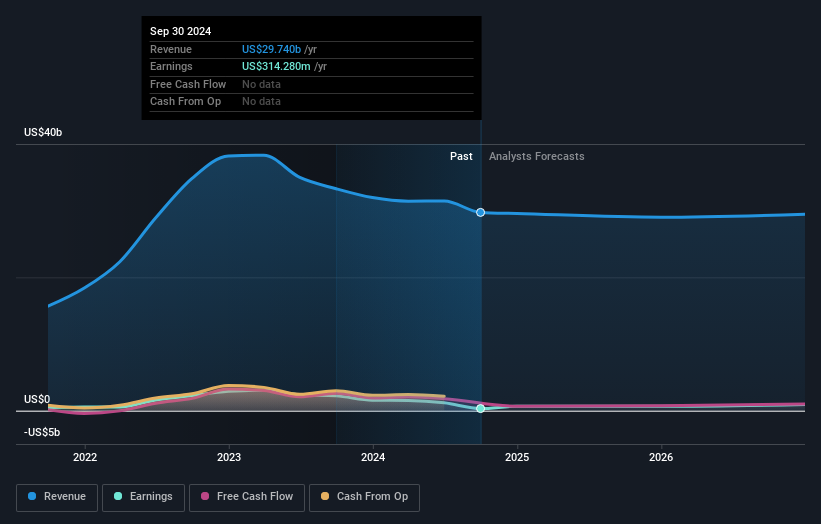
Task: Click the Sep 30 2024 tooltip date
Action: pyautogui.click(x=181, y=31)
